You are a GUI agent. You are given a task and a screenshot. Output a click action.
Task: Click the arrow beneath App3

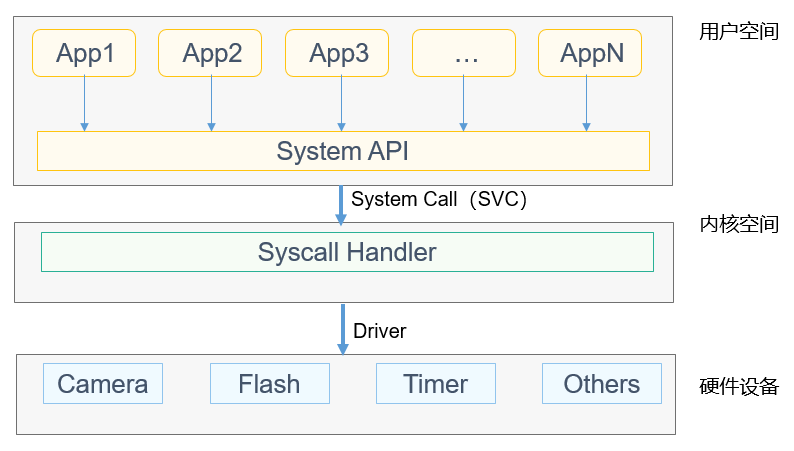coord(341,104)
